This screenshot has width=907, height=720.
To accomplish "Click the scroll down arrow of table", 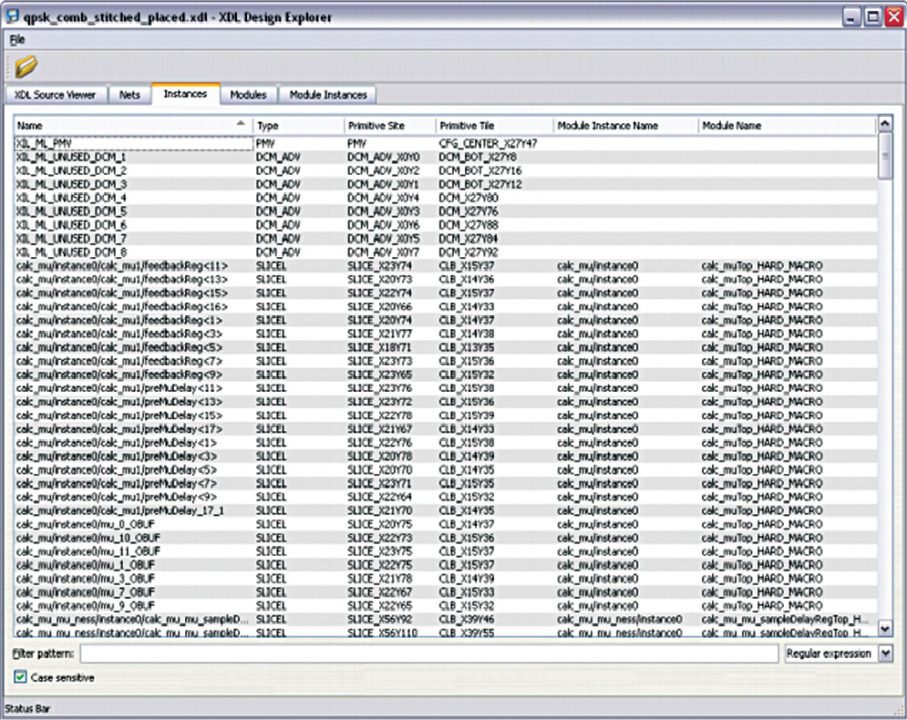I will click(x=884, y=628).
